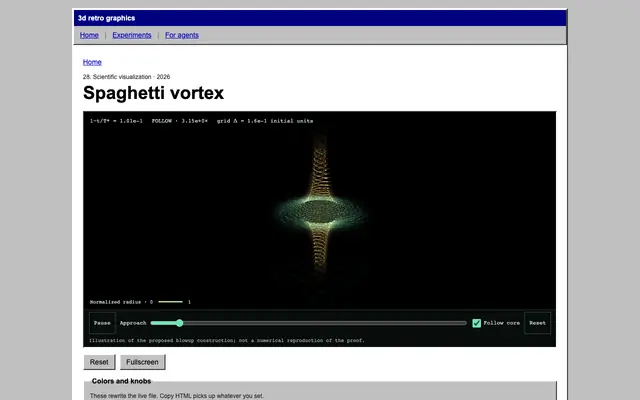Click the Reset button inside the canvas controls
This screenshot has width=640, height=400.
click(x=537, y=323)
